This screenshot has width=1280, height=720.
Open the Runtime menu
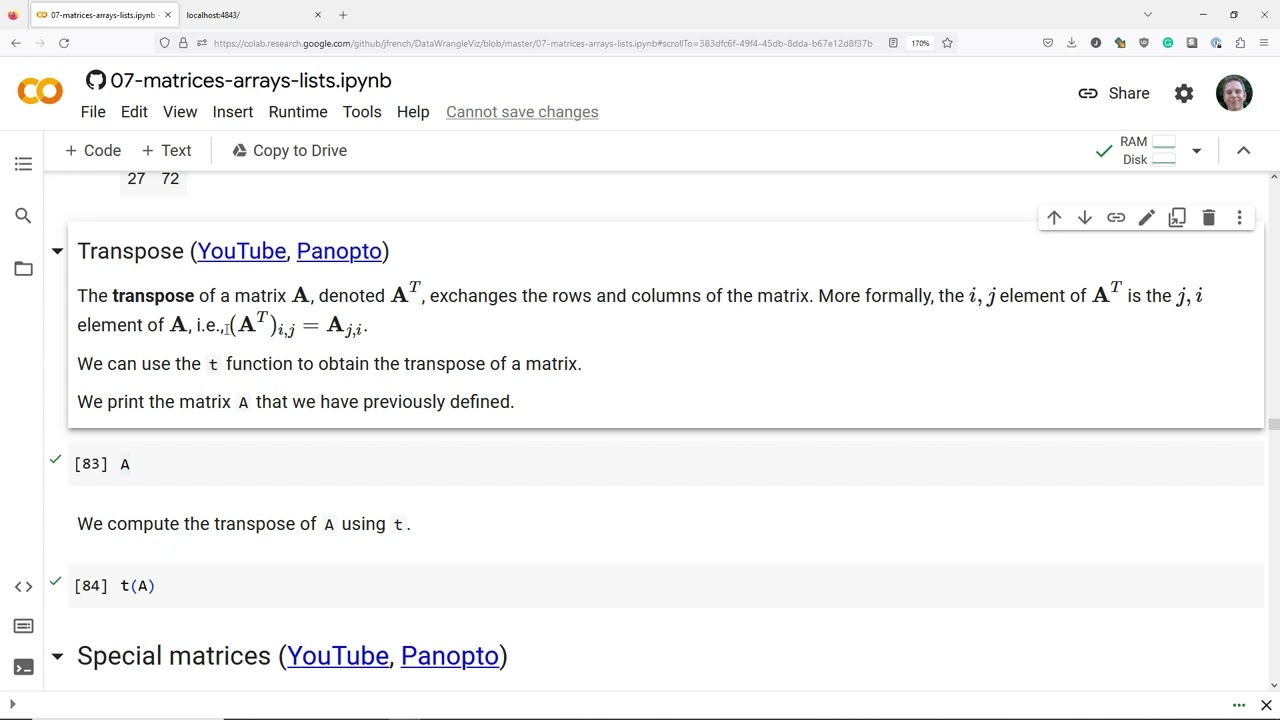click(x=298, y=112)
